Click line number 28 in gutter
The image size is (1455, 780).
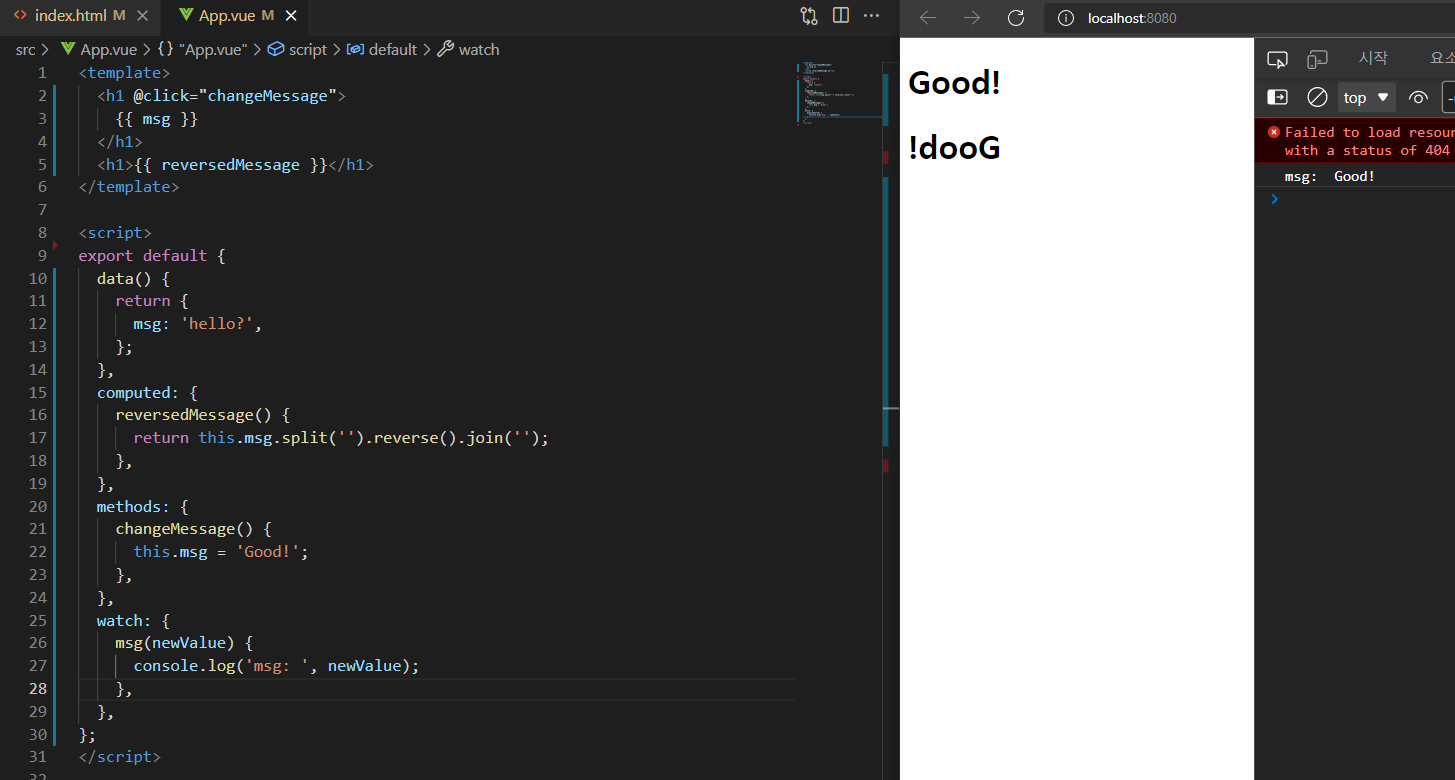[38, 688]
